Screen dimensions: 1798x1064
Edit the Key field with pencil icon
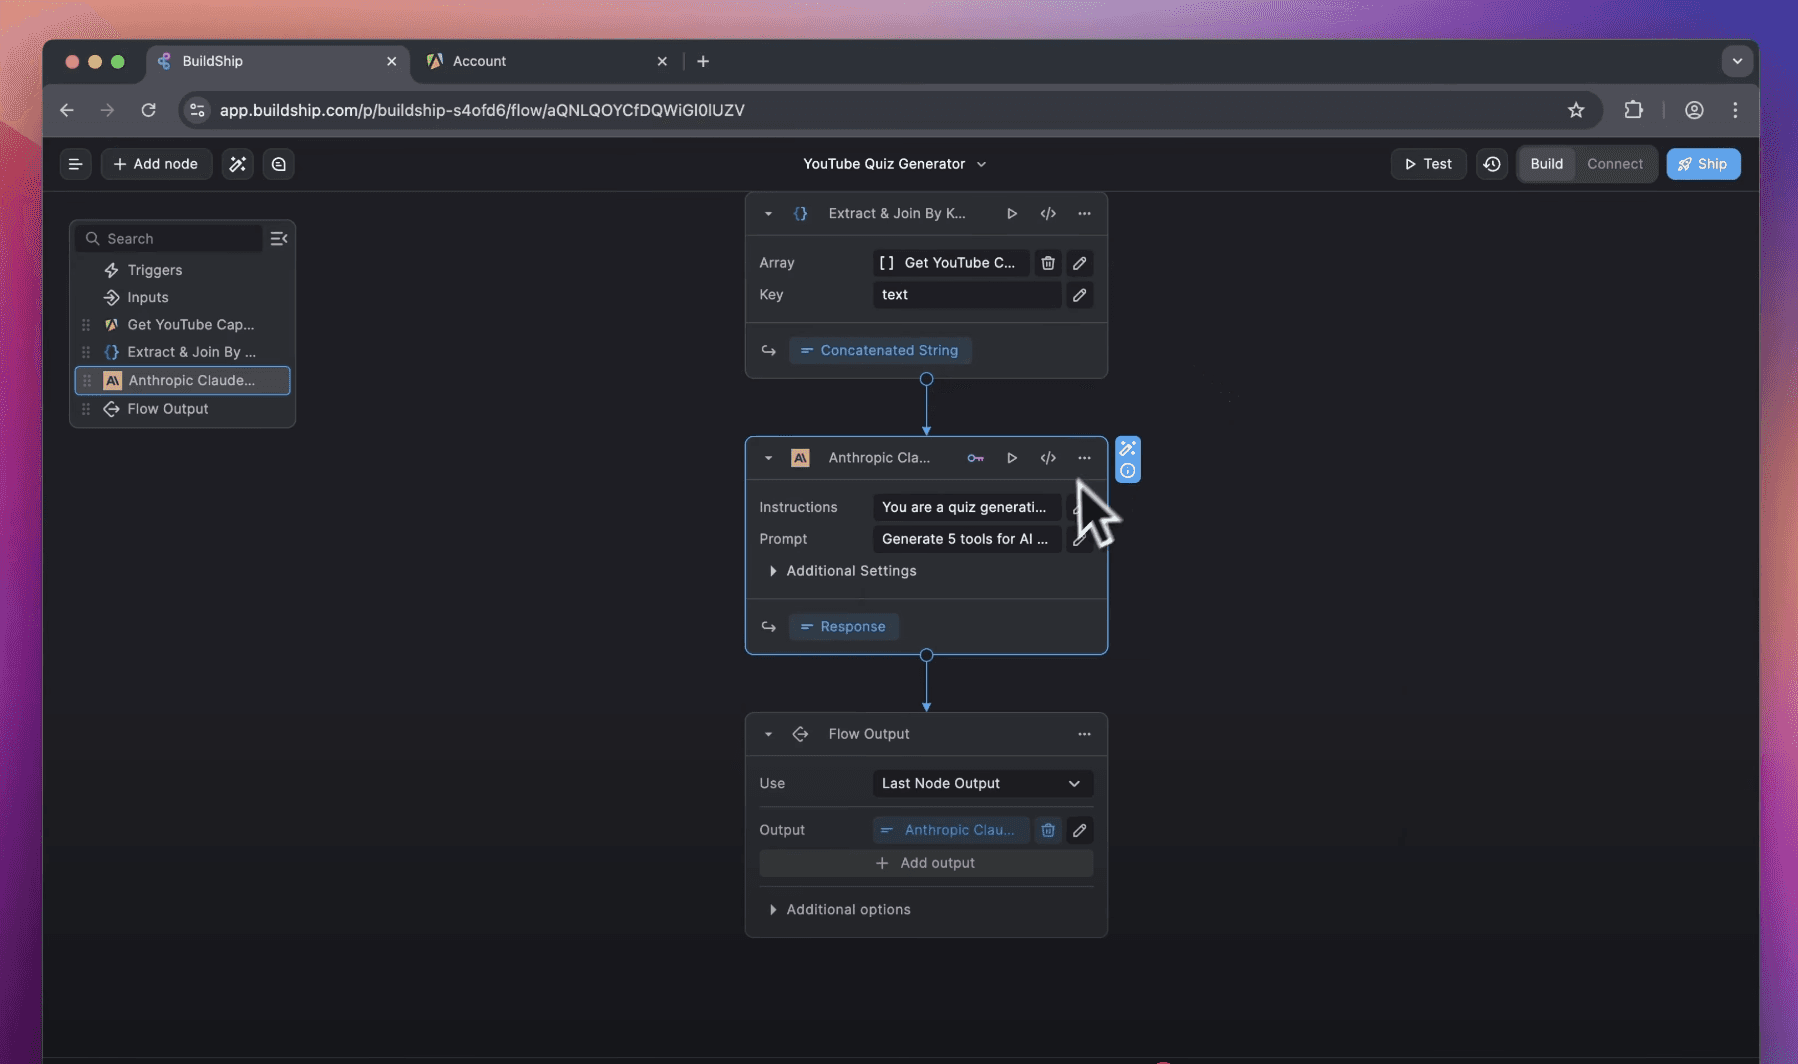click(x=1080, y=295)
